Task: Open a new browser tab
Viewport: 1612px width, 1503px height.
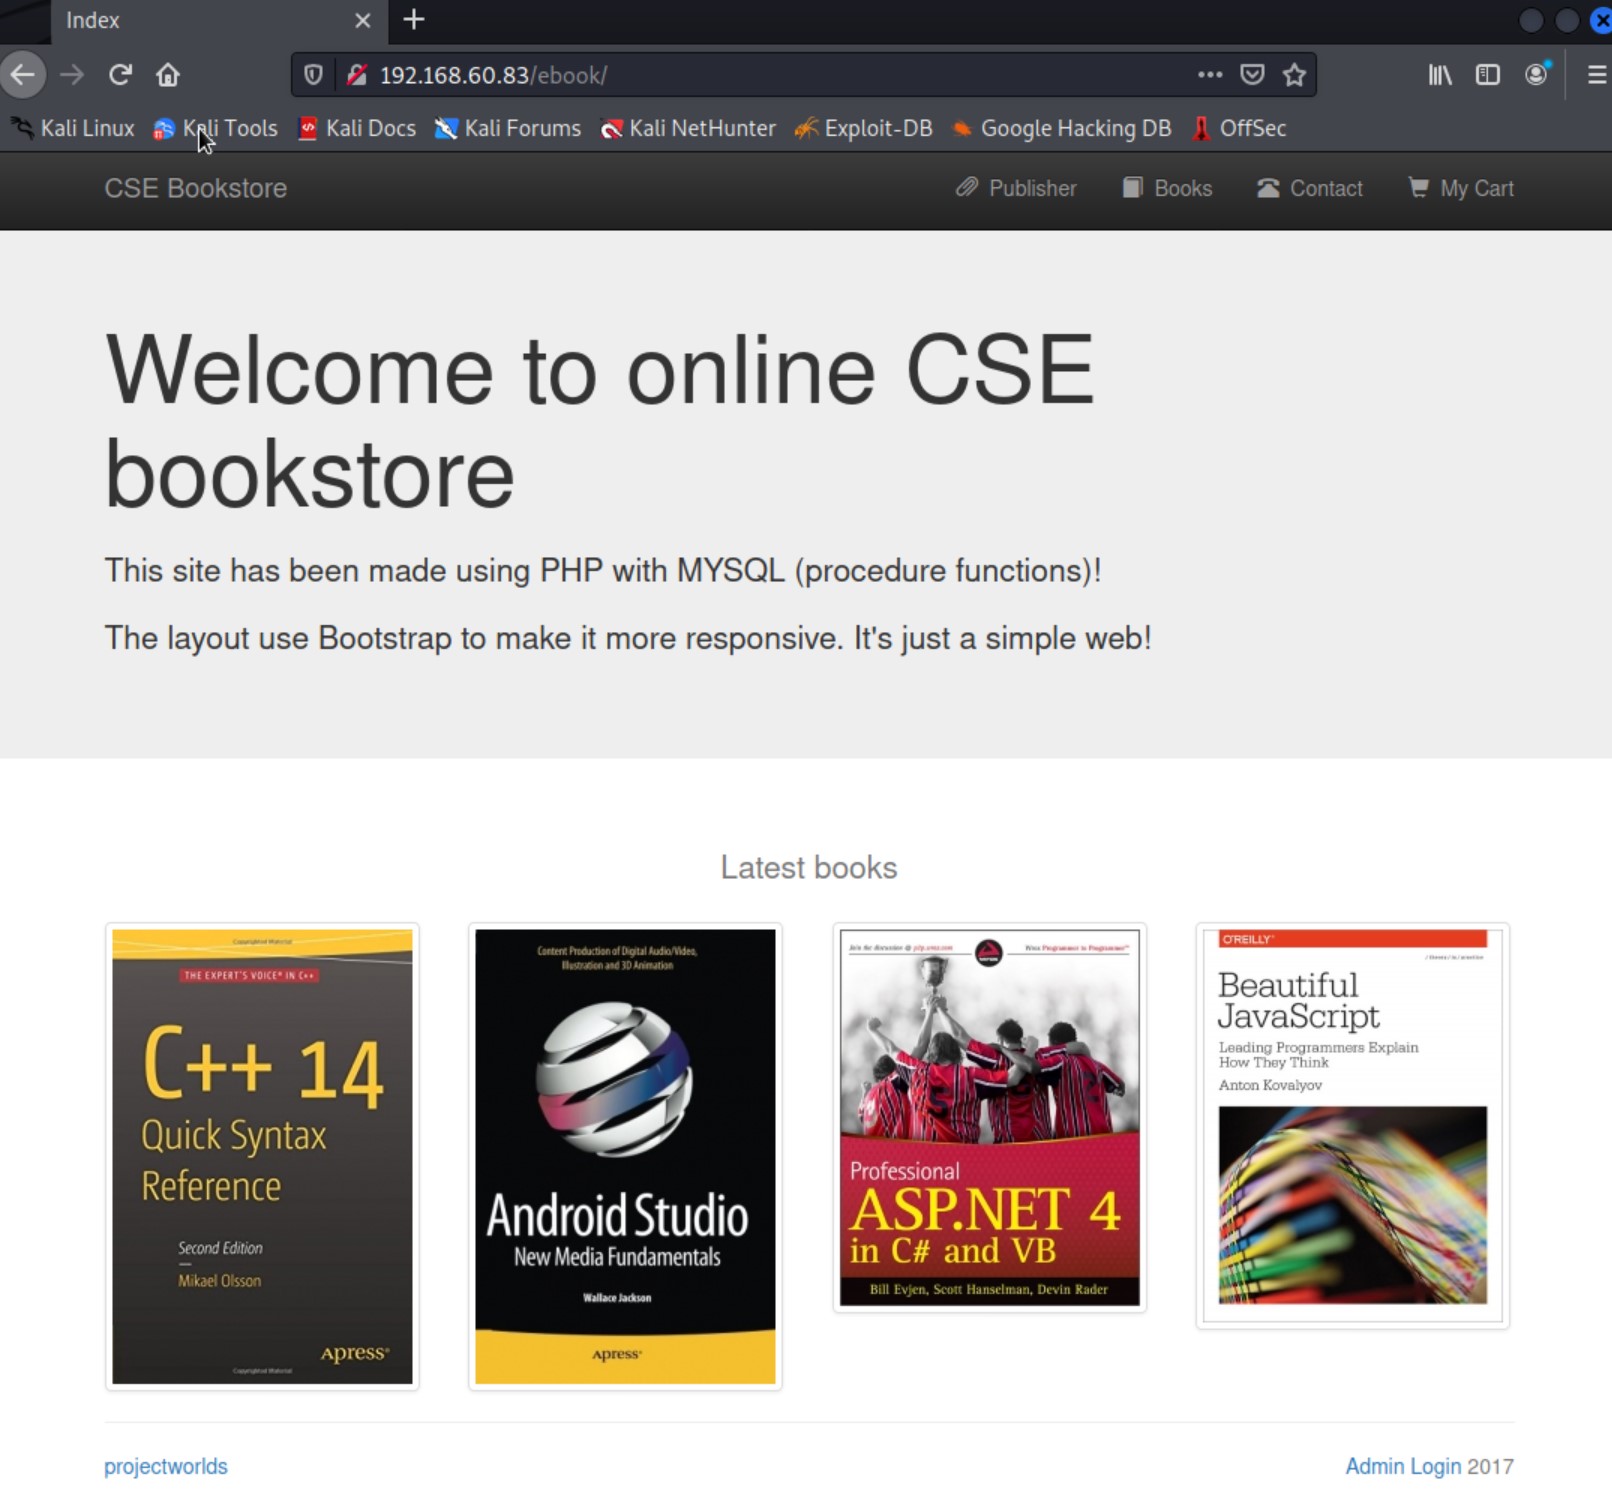Action: point(414,20)
